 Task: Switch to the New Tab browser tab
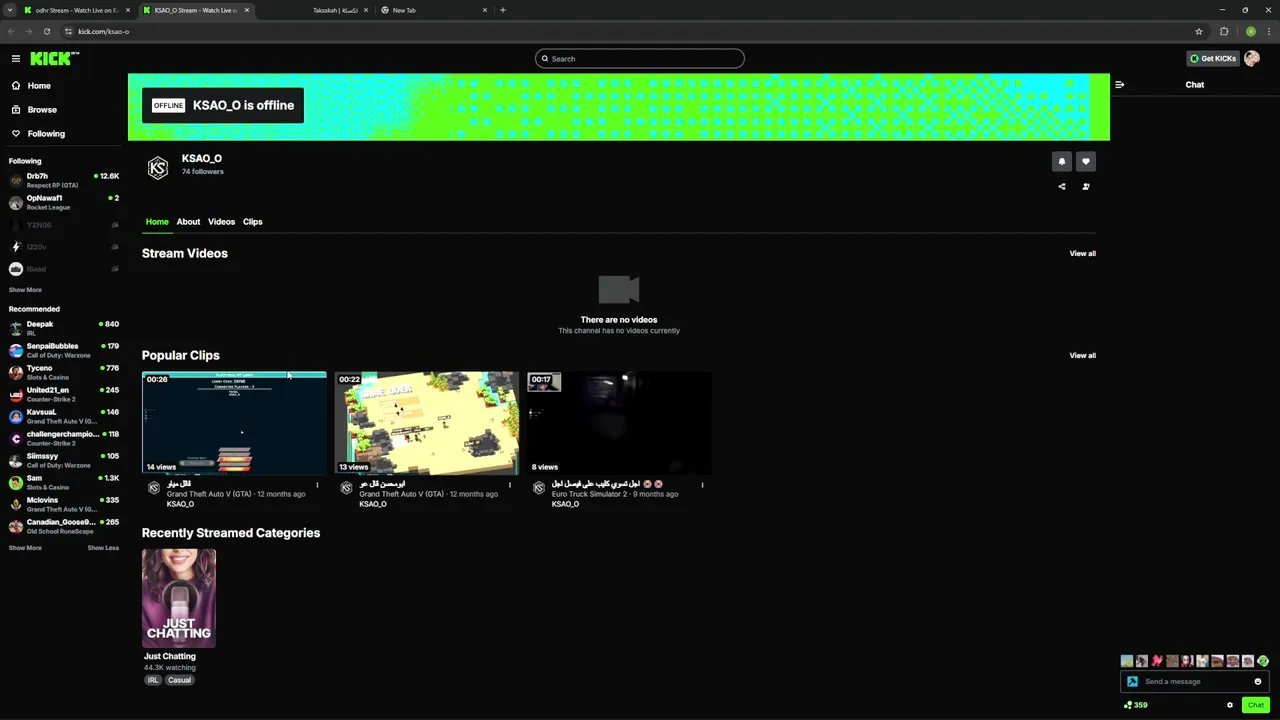[x=433, y=10]
